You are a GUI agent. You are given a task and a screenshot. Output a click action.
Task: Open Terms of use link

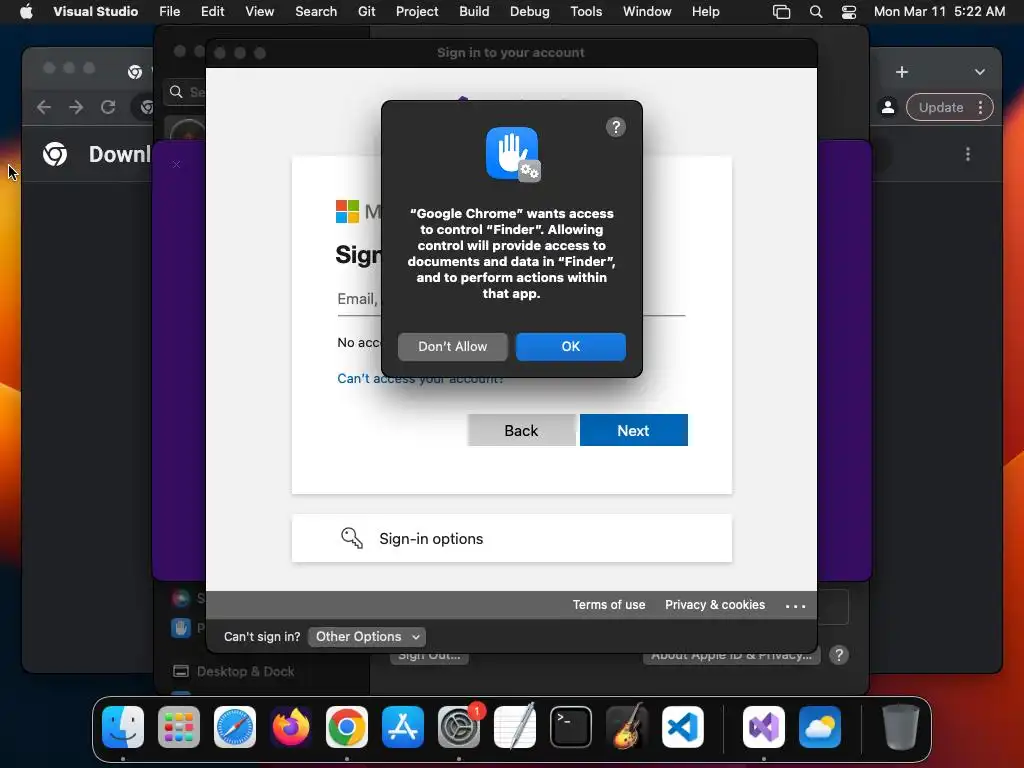(x=609, y=605)
